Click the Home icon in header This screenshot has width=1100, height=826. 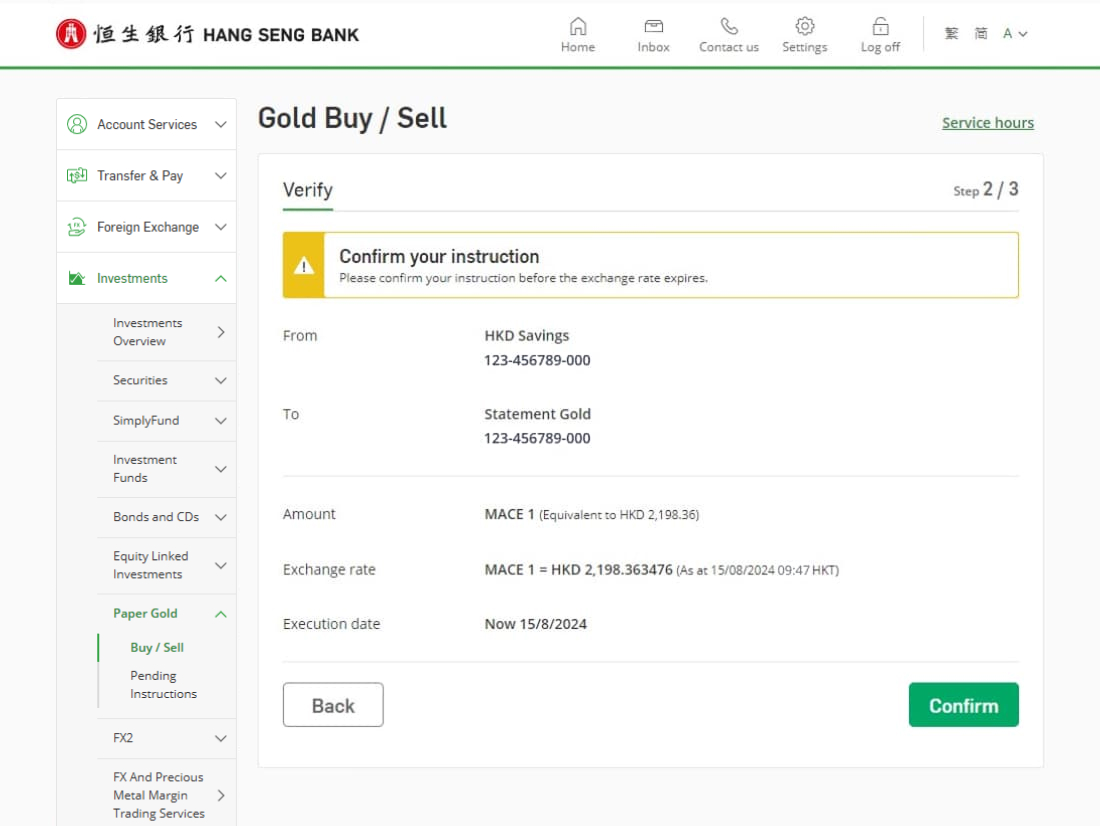577,27
